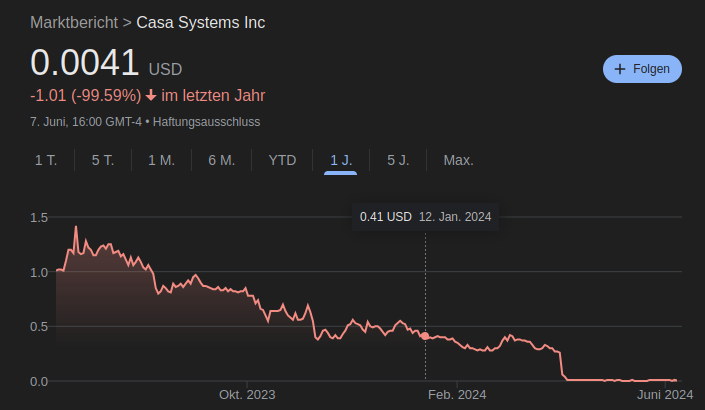Click the 1.5 y-axis label
The image size is (705, 410).
coord(39,218)
